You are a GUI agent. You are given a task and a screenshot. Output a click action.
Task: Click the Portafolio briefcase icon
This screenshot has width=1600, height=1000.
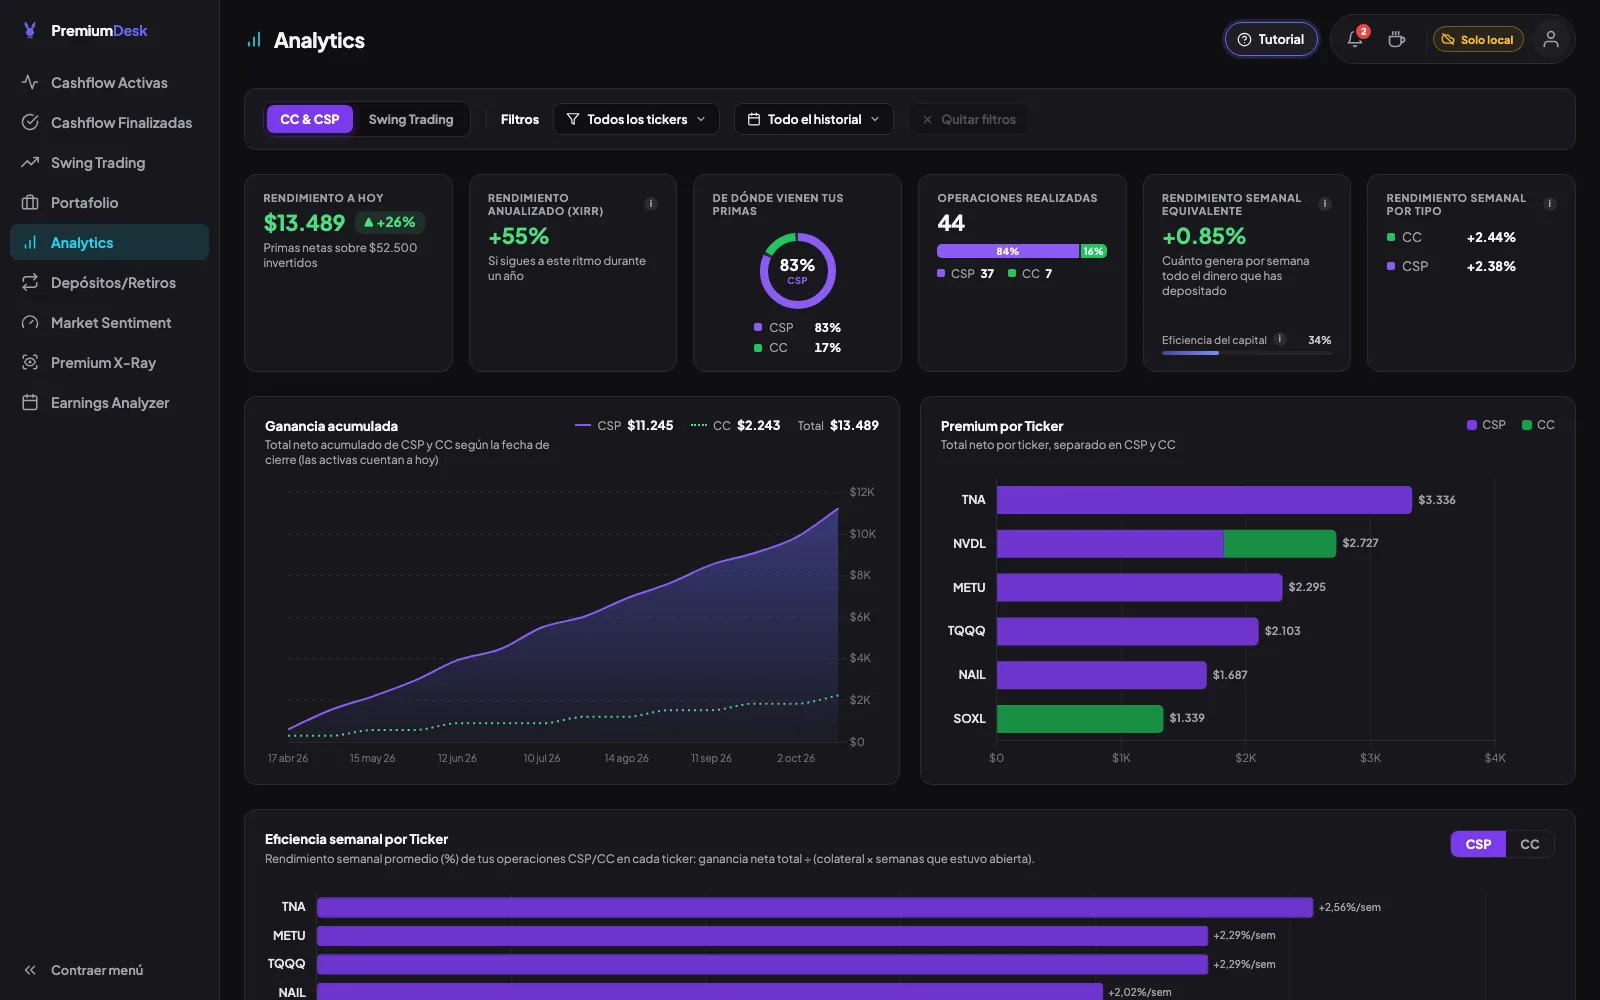point(30,202)
